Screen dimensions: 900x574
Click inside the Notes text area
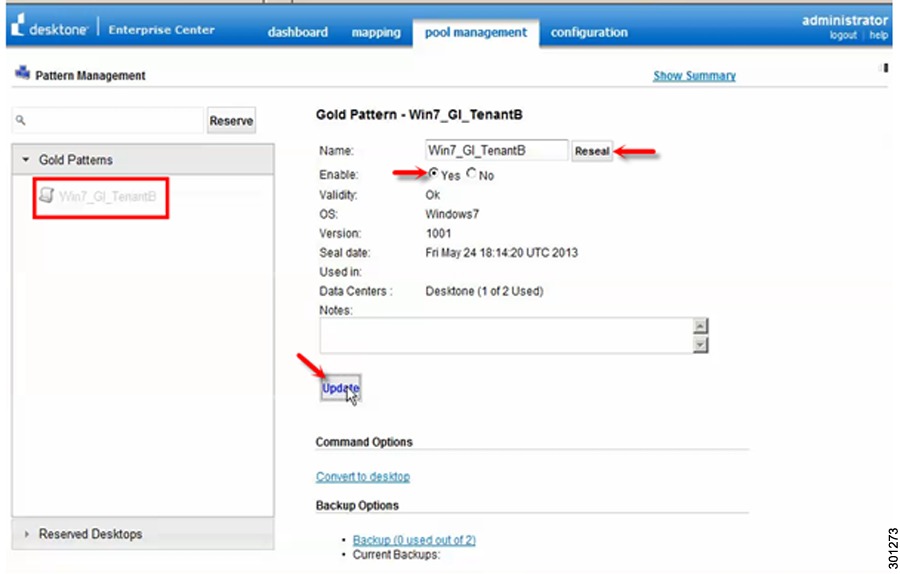point(506,335)
